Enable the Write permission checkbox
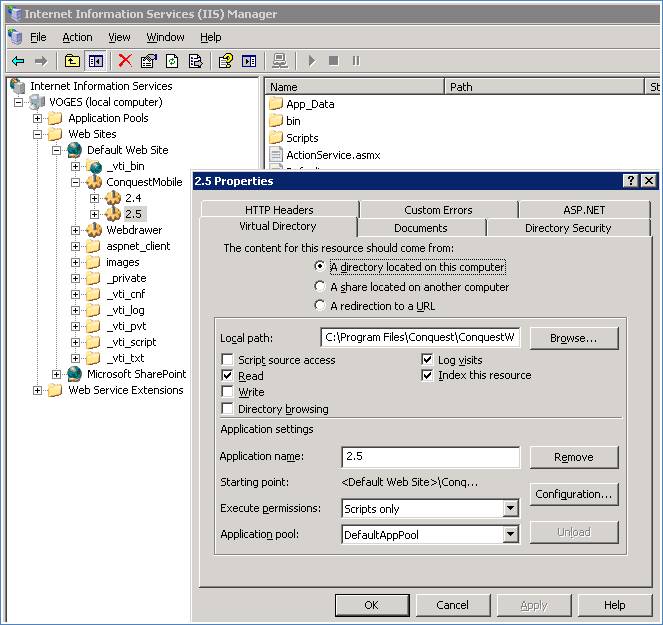 (227, 392)
